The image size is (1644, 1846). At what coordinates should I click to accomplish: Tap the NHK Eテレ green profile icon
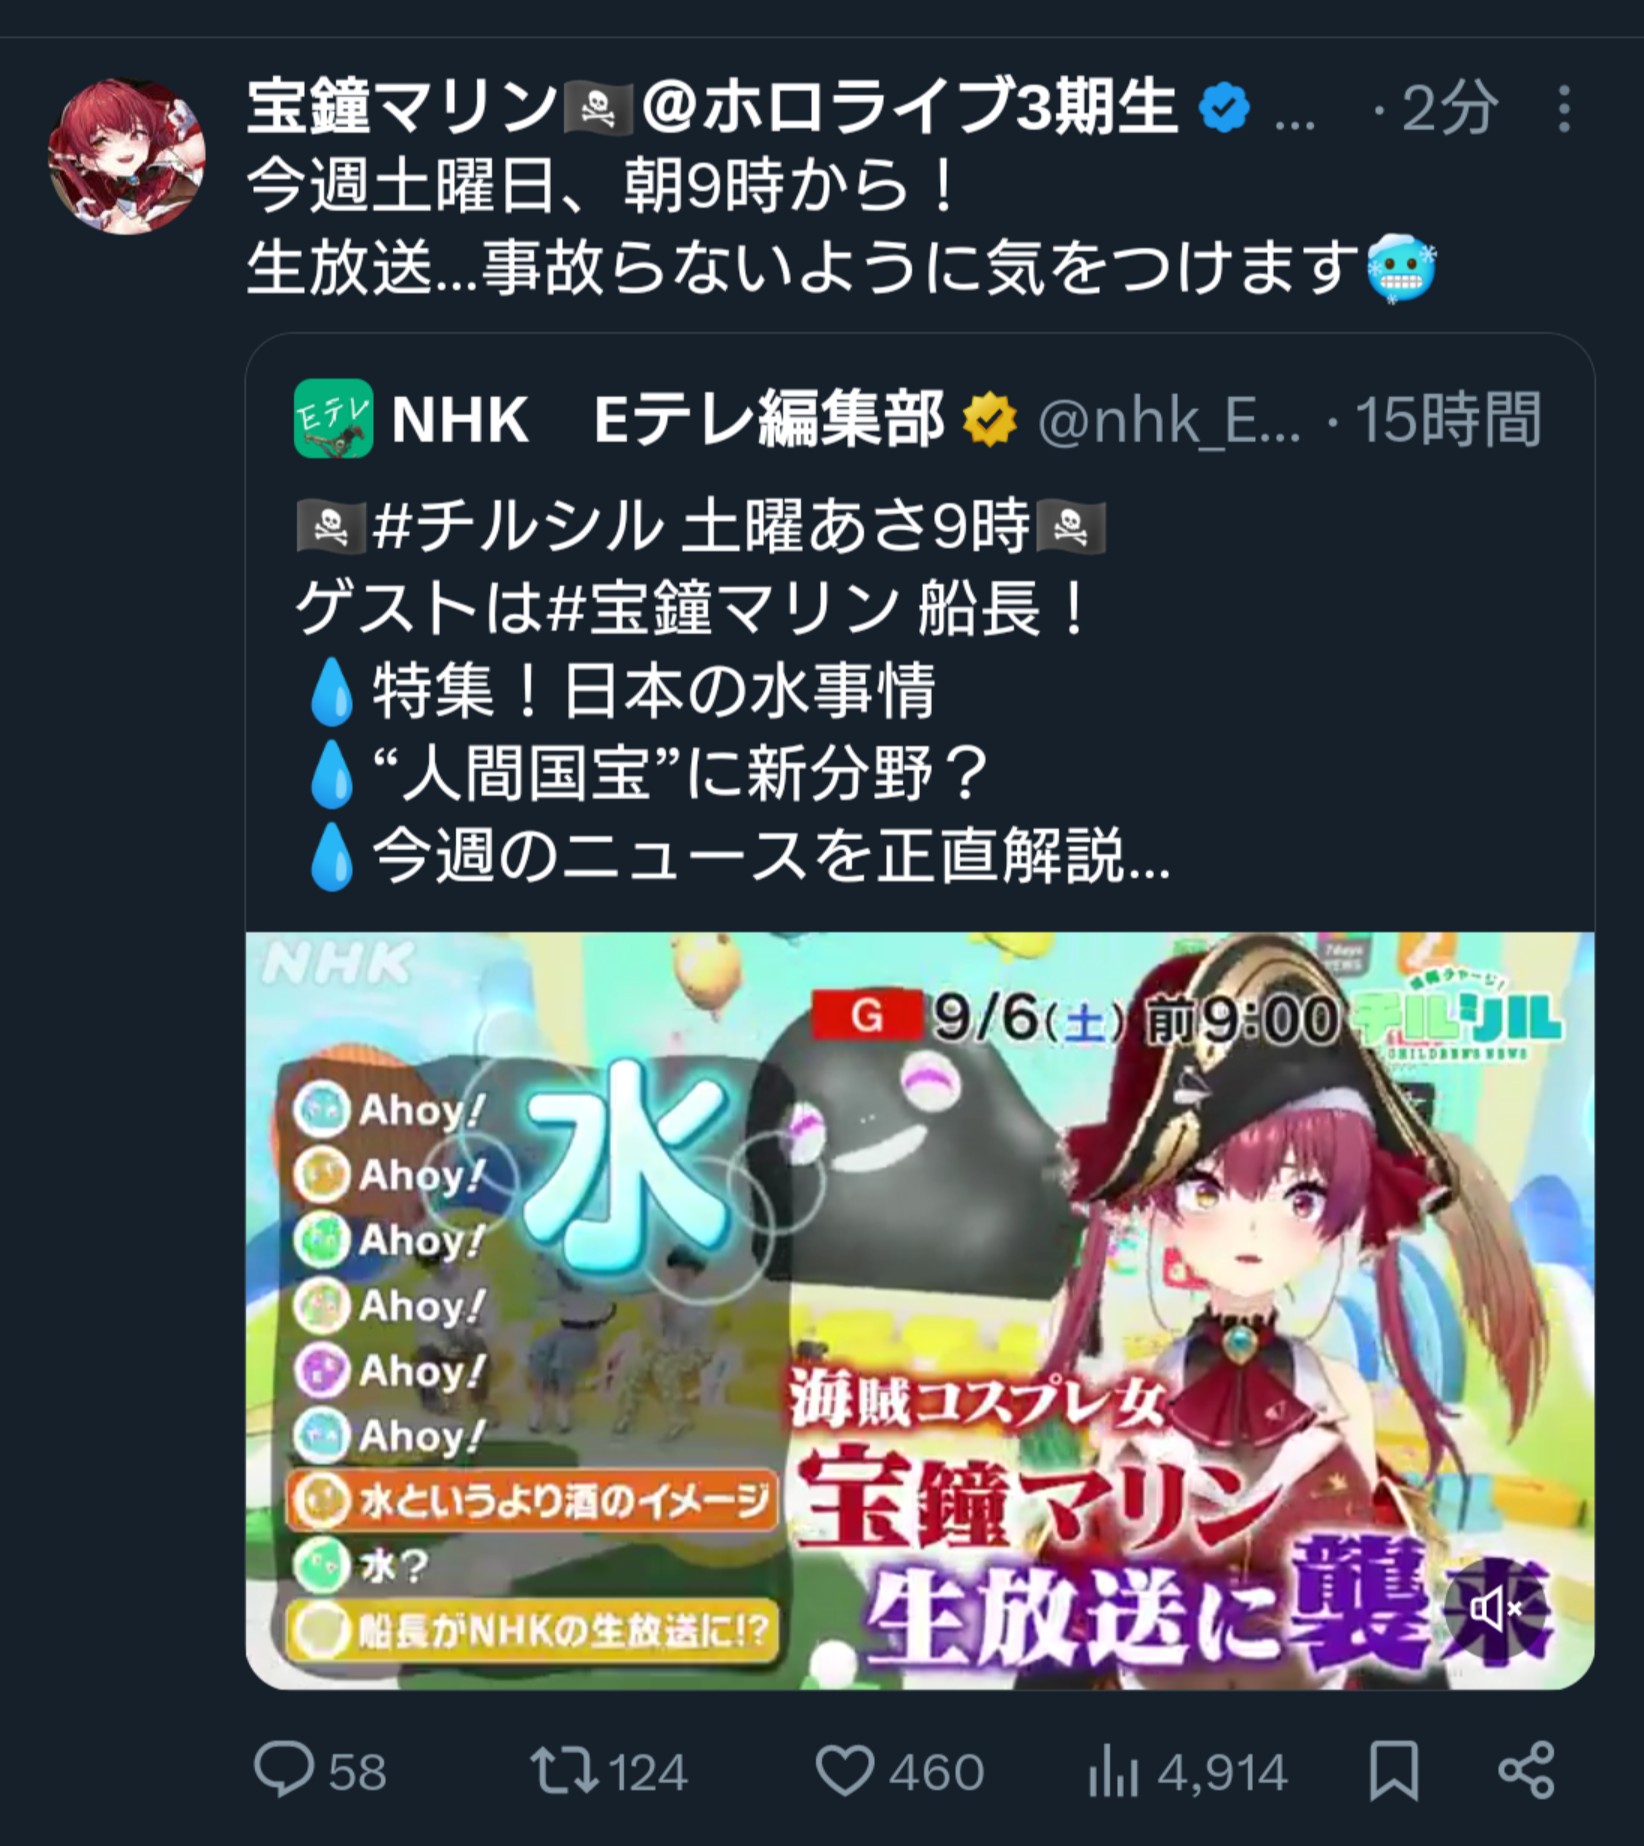(333, 418)
